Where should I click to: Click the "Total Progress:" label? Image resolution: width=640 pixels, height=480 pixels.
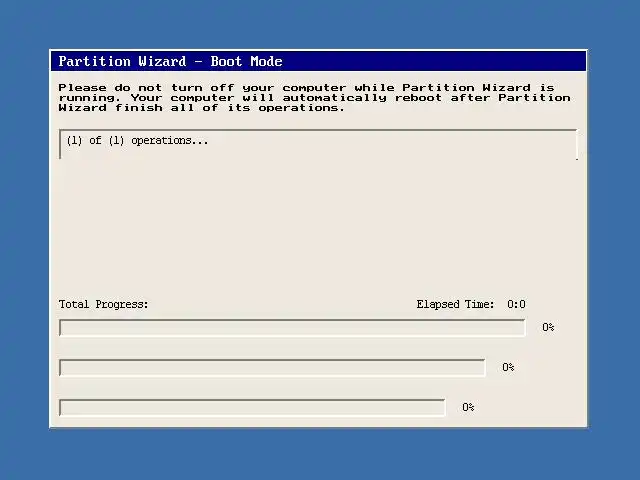pos(104,304)
